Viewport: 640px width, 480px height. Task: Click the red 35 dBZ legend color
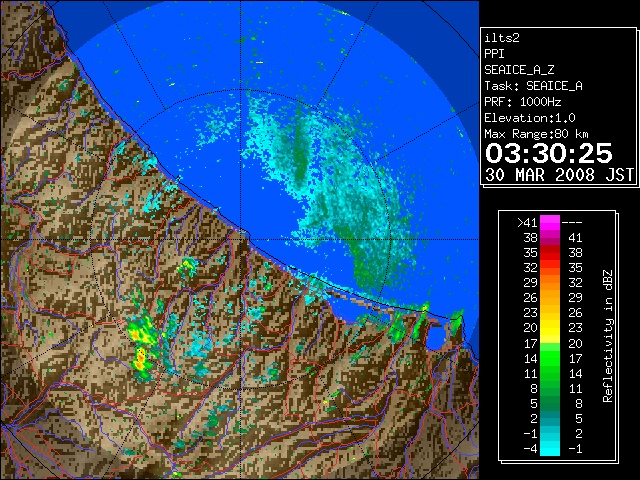(x=550, y=253)
